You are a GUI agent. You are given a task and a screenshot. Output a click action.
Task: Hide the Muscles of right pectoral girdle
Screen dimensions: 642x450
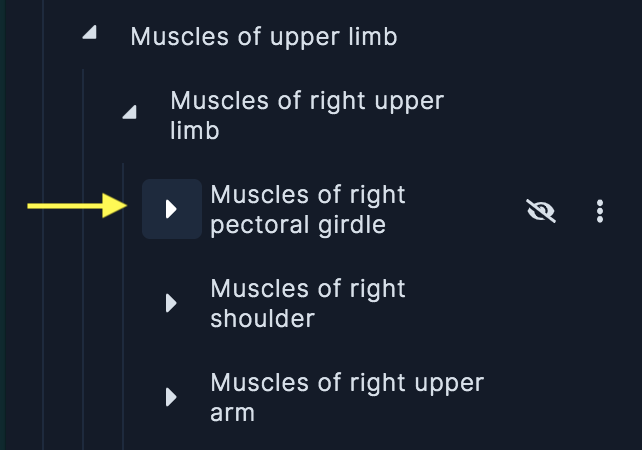[541, 211]
